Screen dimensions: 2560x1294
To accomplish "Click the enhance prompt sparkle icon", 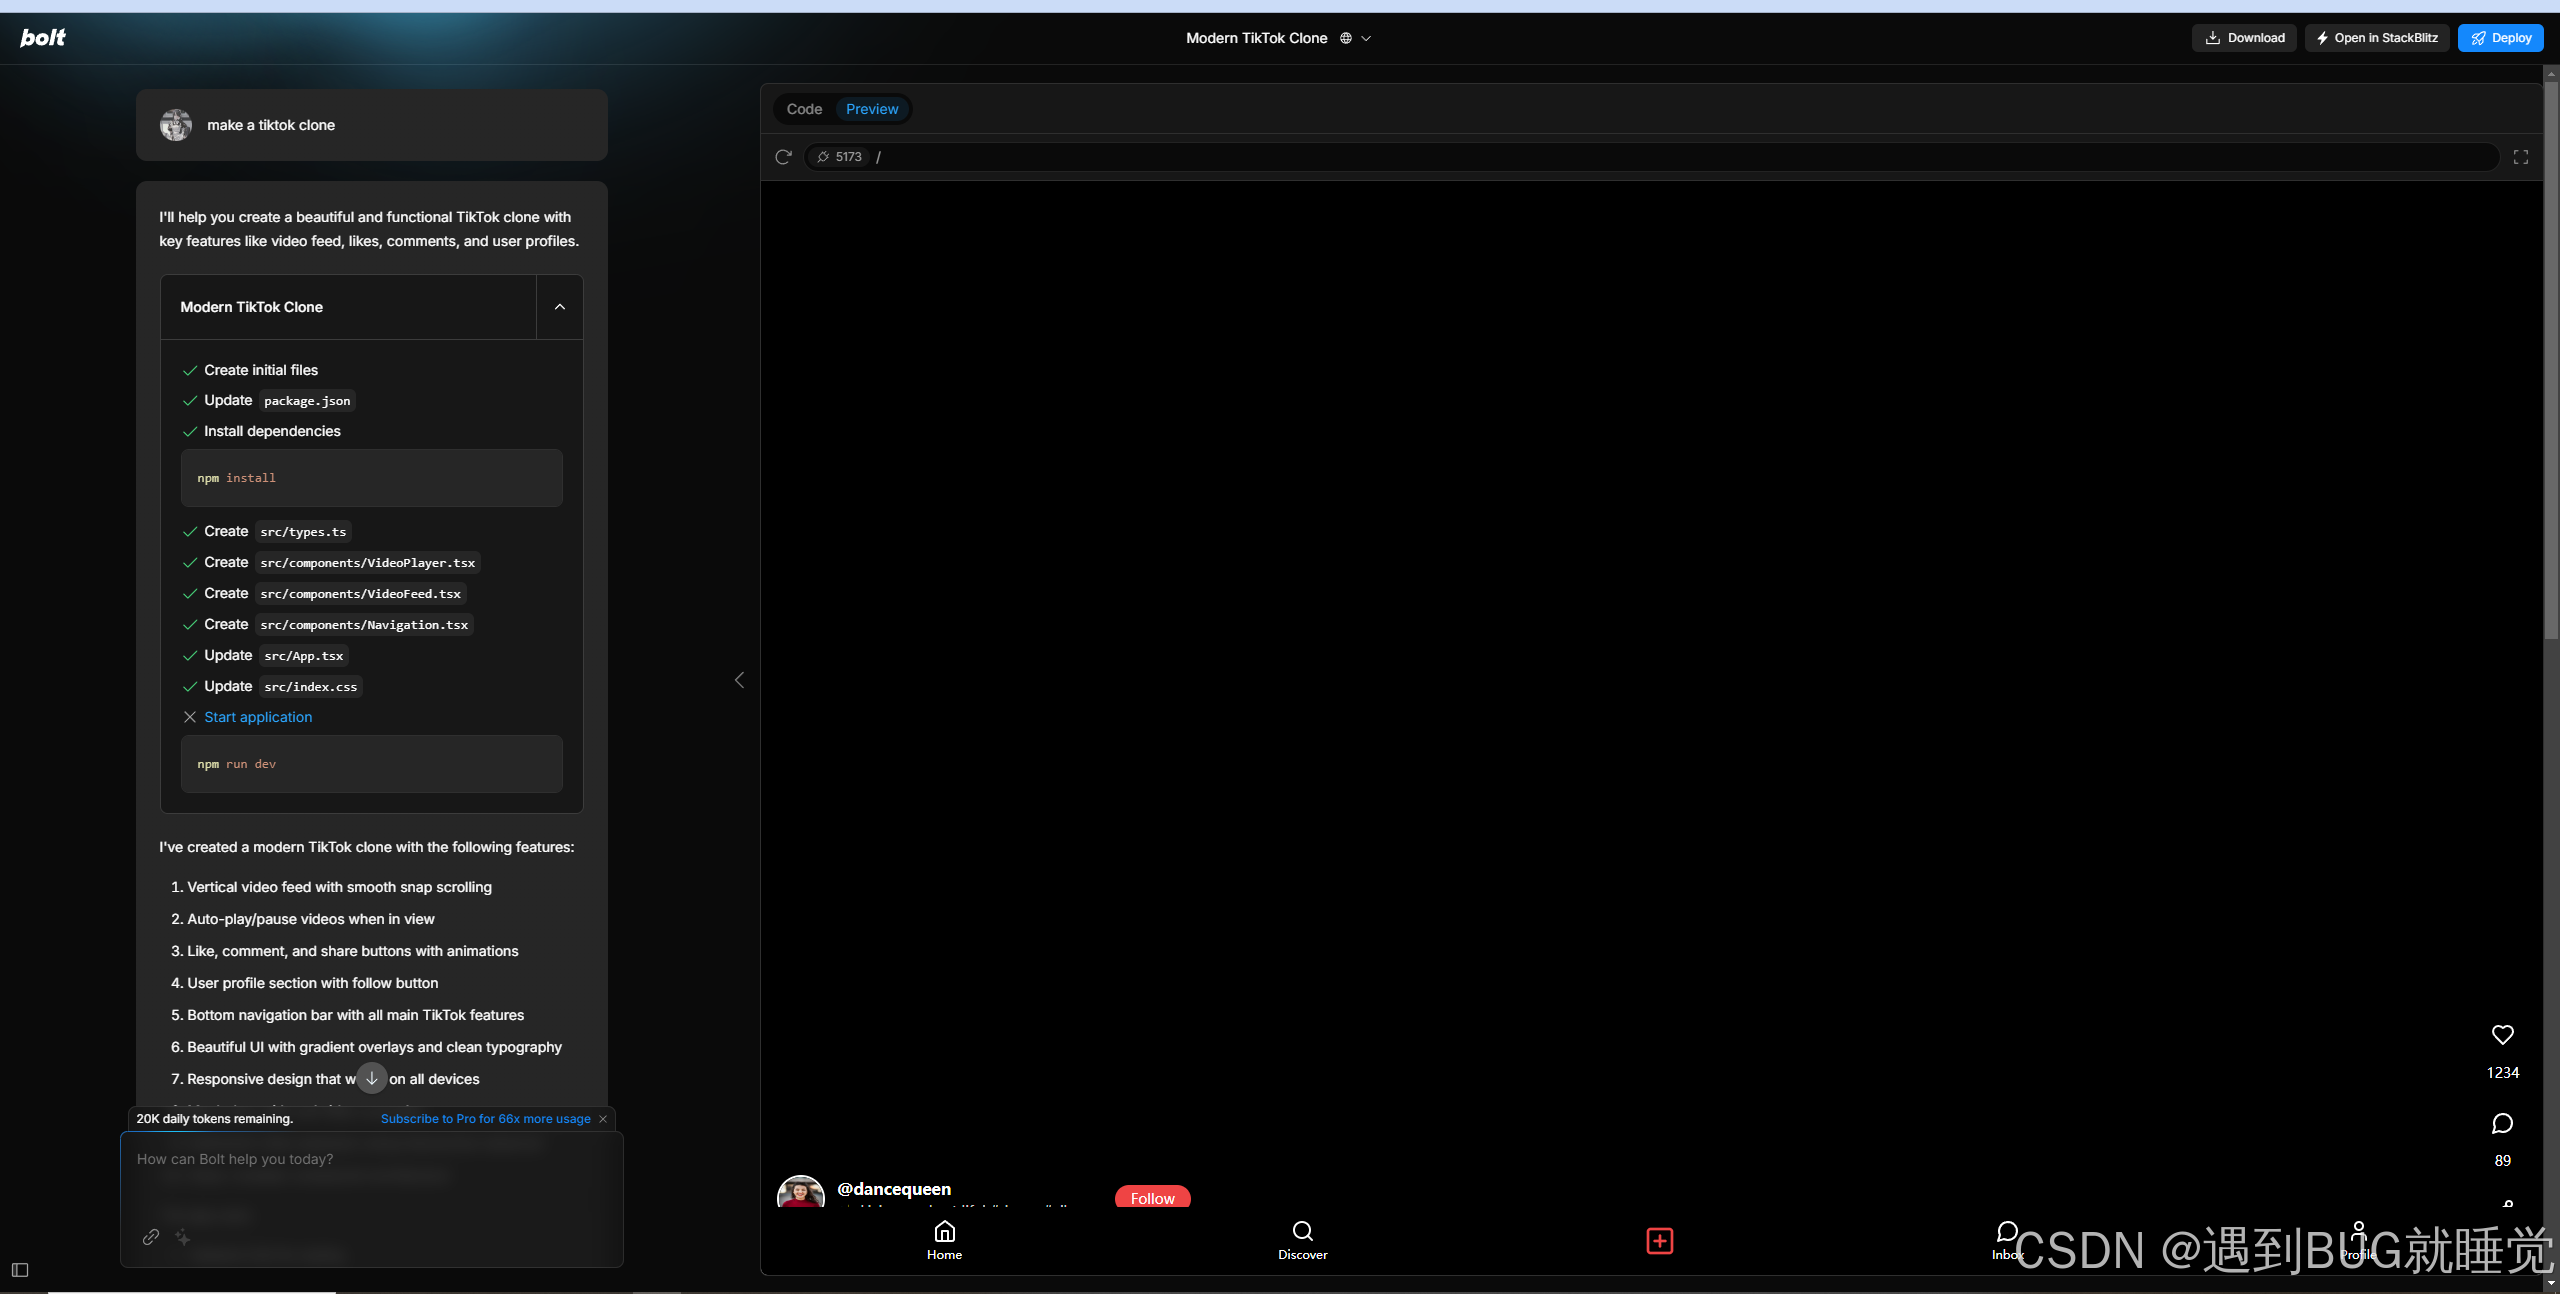I will (x=183, y=1237).
